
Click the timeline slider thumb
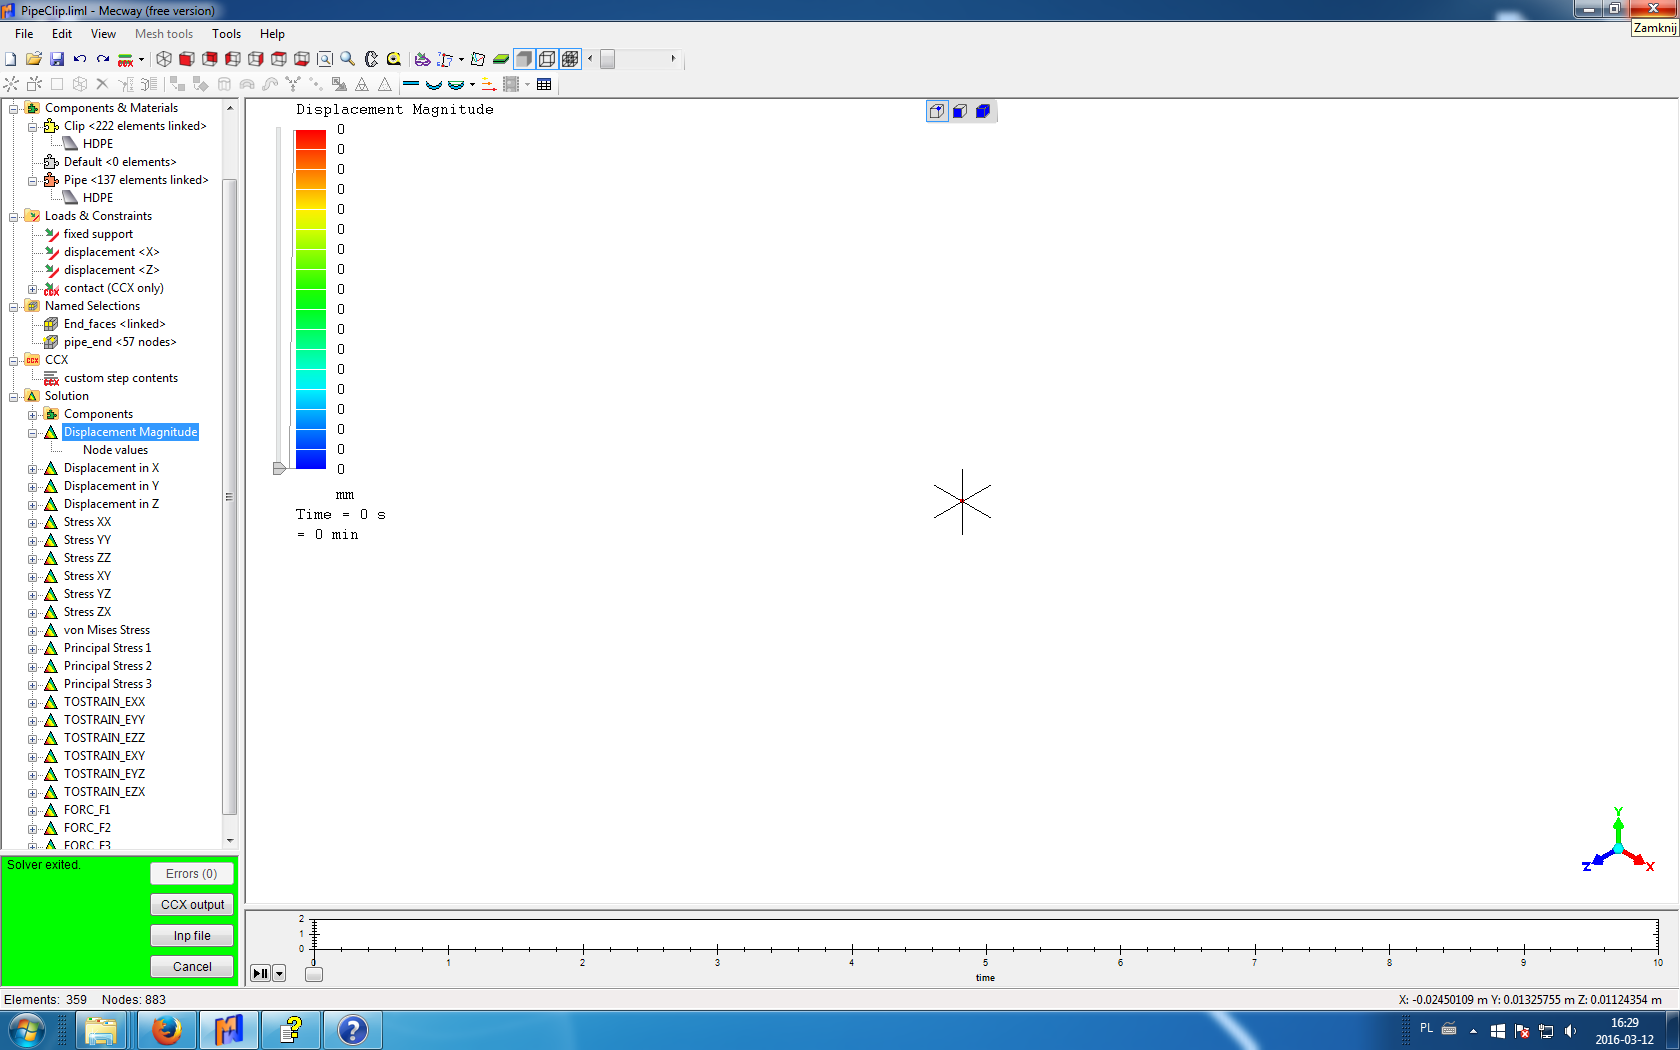click(x=314, y=974)
